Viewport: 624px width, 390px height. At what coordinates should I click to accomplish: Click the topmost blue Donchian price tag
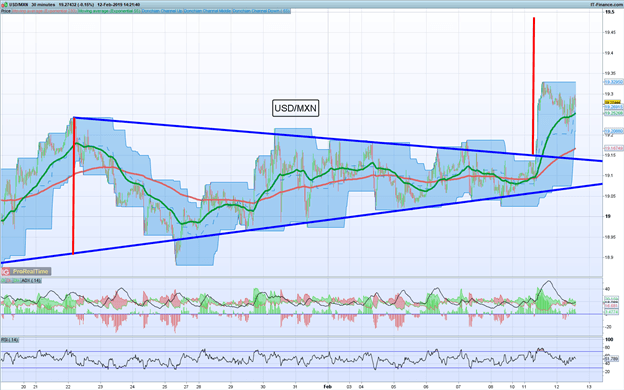(x=614, y=82)
